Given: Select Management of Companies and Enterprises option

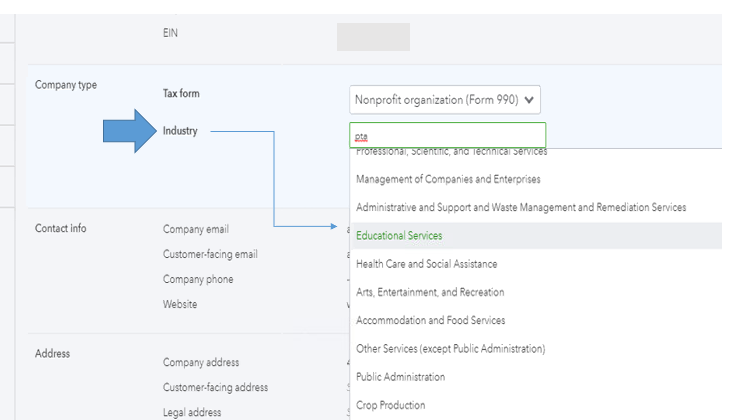Looking at the screenshot, I should 448,179.
